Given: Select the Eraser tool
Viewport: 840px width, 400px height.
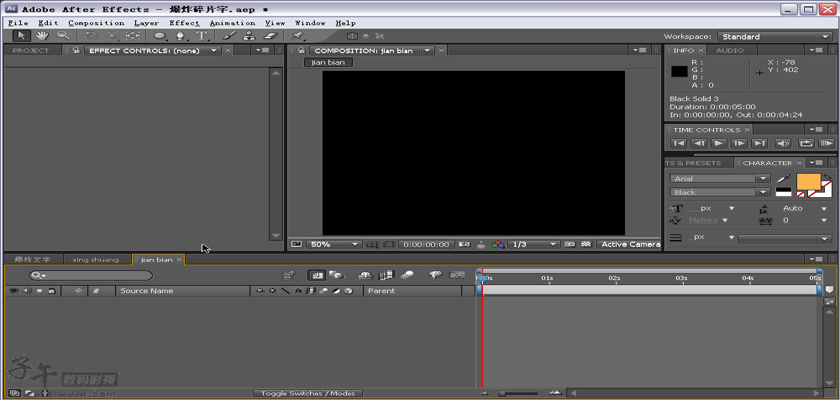Looking at the screenshot, I should pyautogui.click(x=271, y=36).
